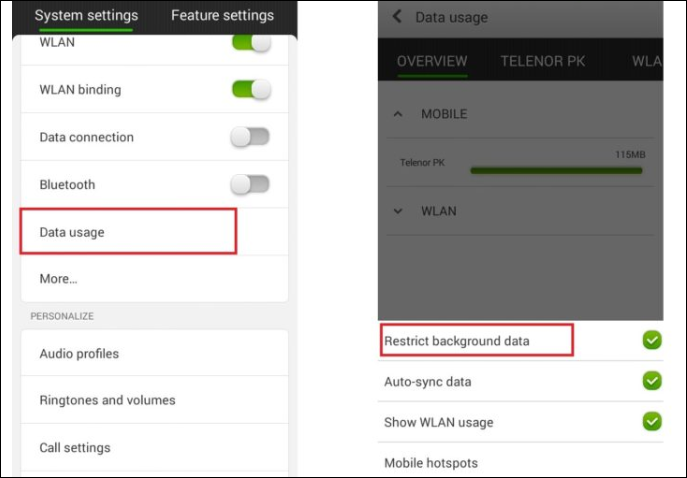Open Audio profiles settings
Image resolution: width=687 pixels, height=478 pixels.
(155, 353)
